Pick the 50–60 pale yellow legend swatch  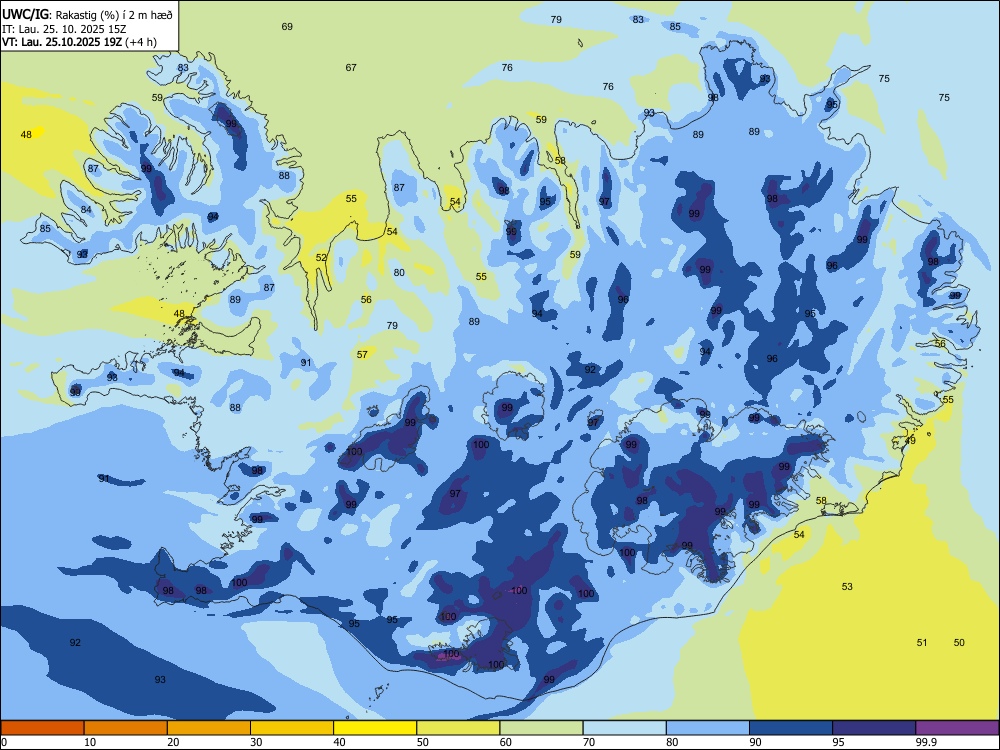click(458, 728)
